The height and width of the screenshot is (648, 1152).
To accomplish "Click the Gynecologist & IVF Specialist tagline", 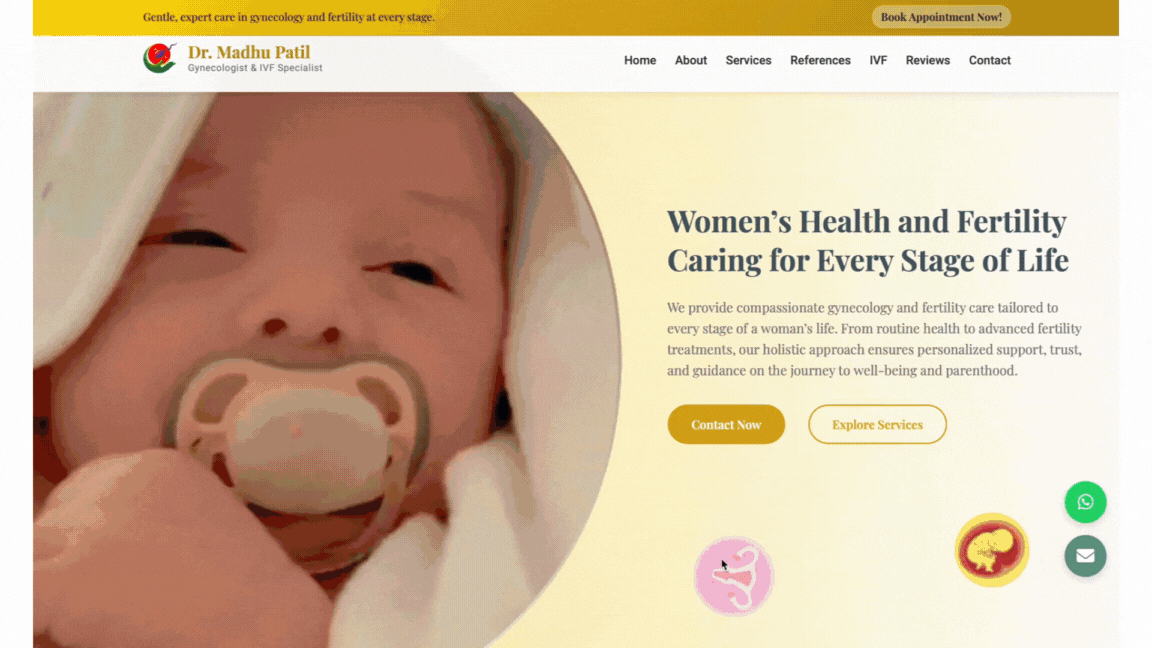I will click(x=255, y=68).
